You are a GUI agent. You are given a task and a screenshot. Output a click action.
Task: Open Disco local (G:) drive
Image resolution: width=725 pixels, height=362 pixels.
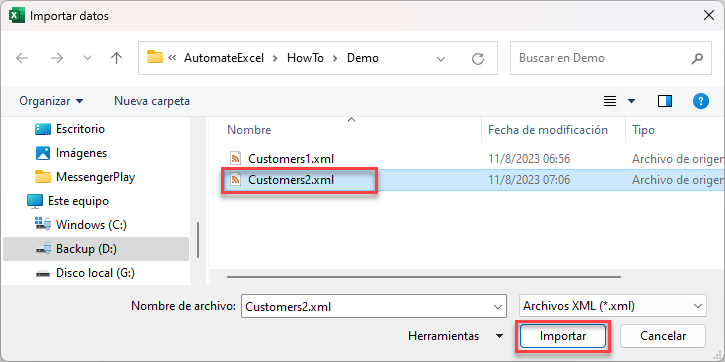95,273
